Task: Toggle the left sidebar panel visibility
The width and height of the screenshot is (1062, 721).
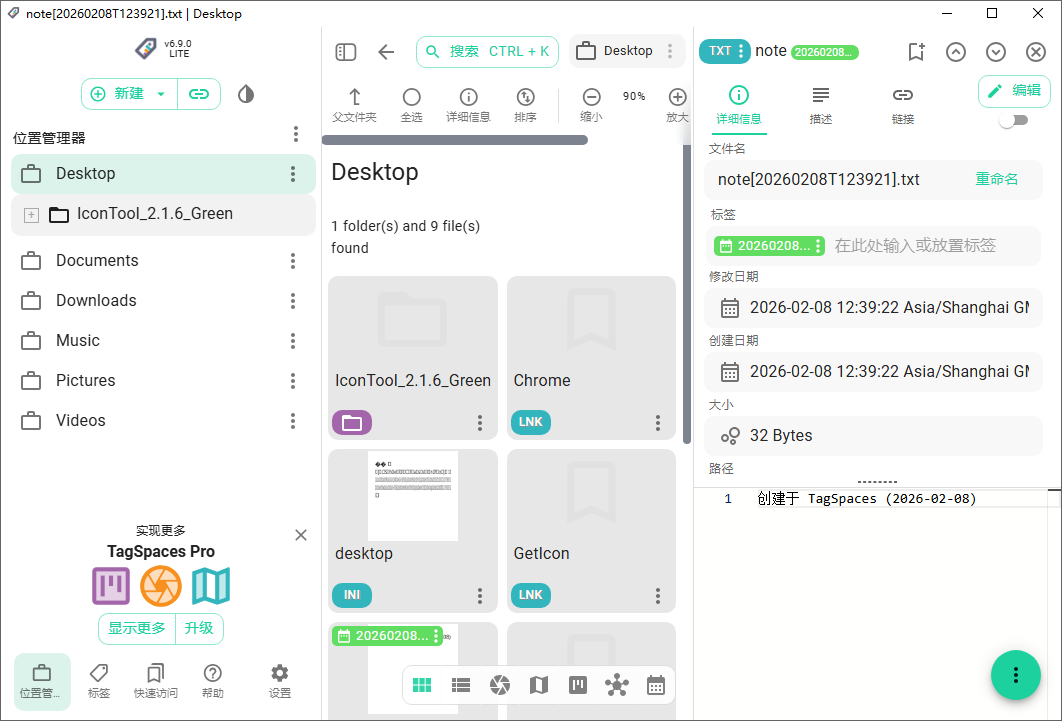Action: (x=346, y=52)
